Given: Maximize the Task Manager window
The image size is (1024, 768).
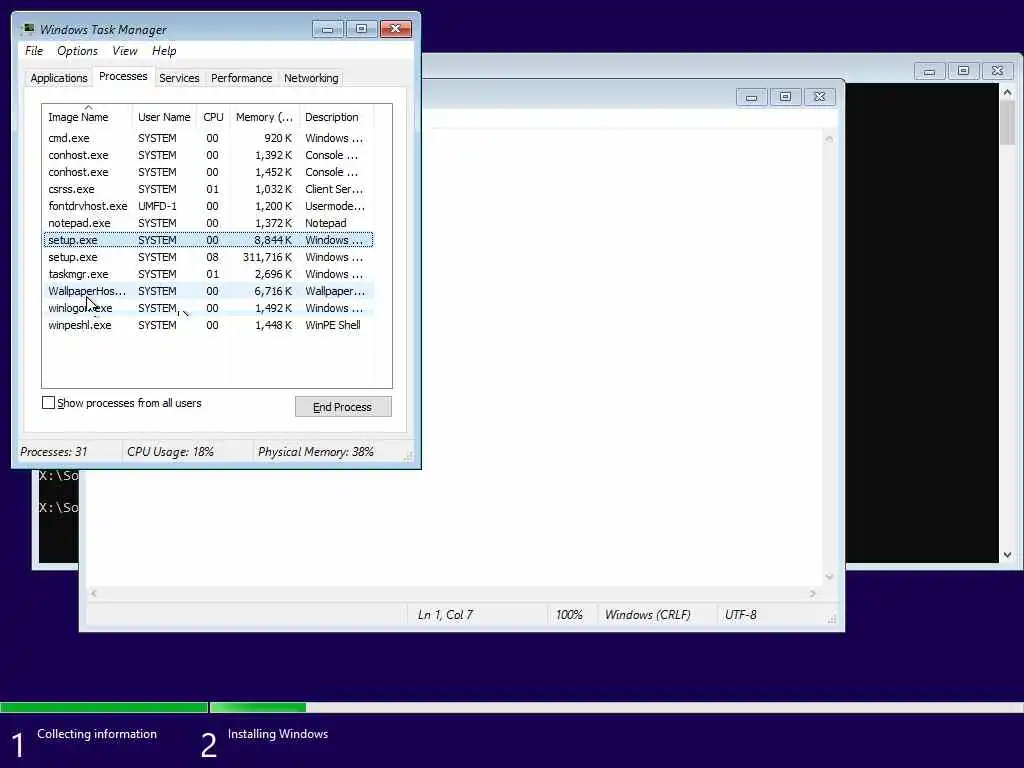Looking at the screenshot, I should tap(361, 29).
